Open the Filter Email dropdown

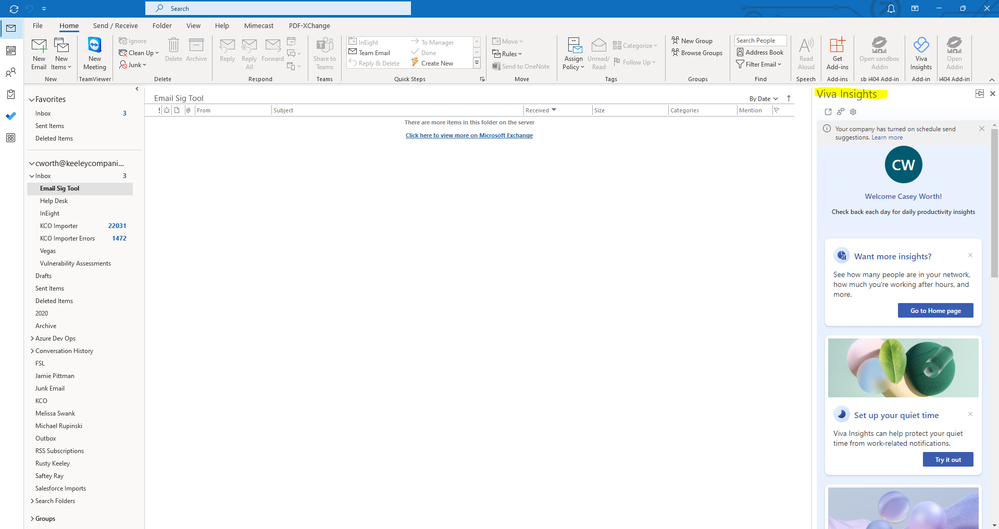click(x=758, y=64)
